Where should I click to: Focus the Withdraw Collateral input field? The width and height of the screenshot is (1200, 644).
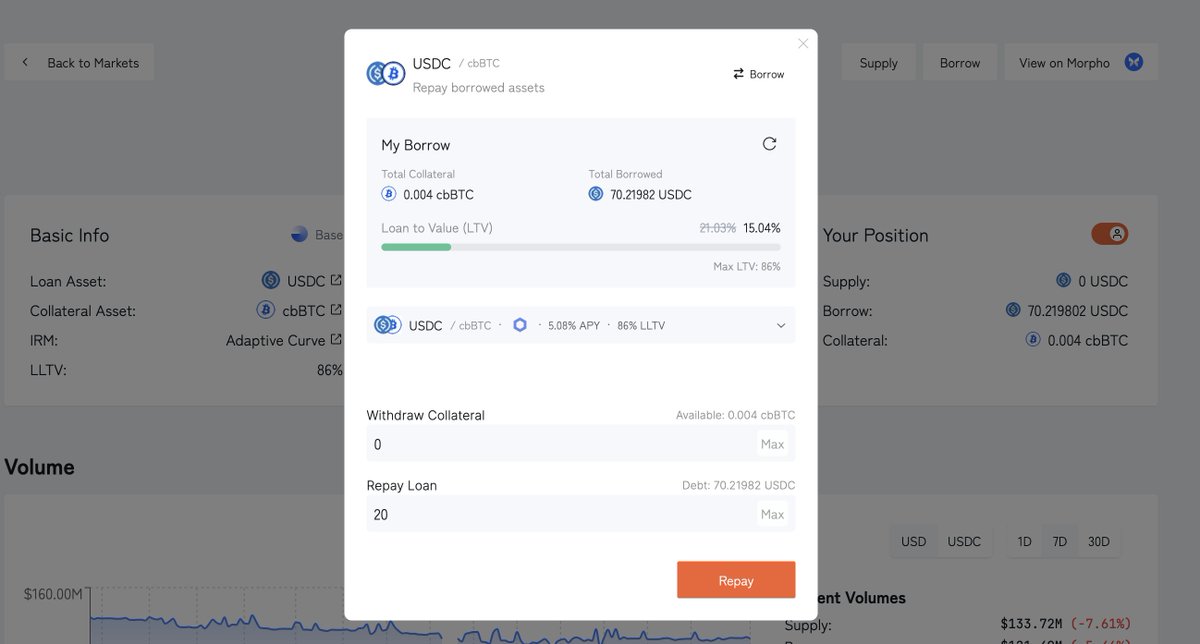point(581,444)
